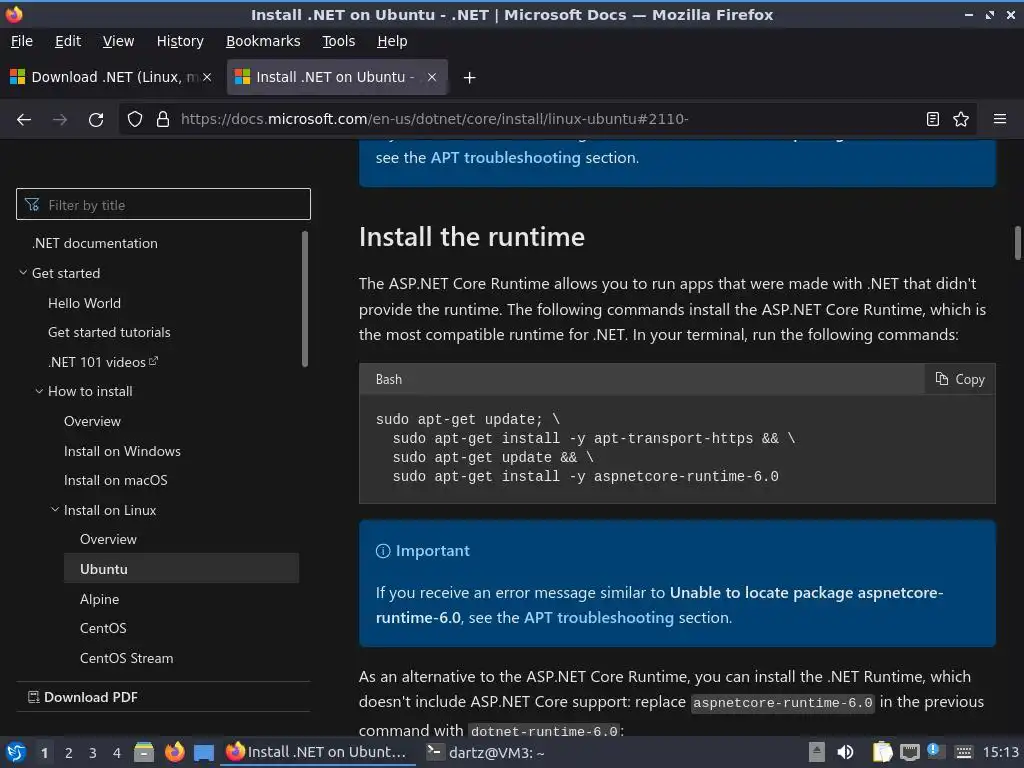Open the View menu

click(118, 41)
